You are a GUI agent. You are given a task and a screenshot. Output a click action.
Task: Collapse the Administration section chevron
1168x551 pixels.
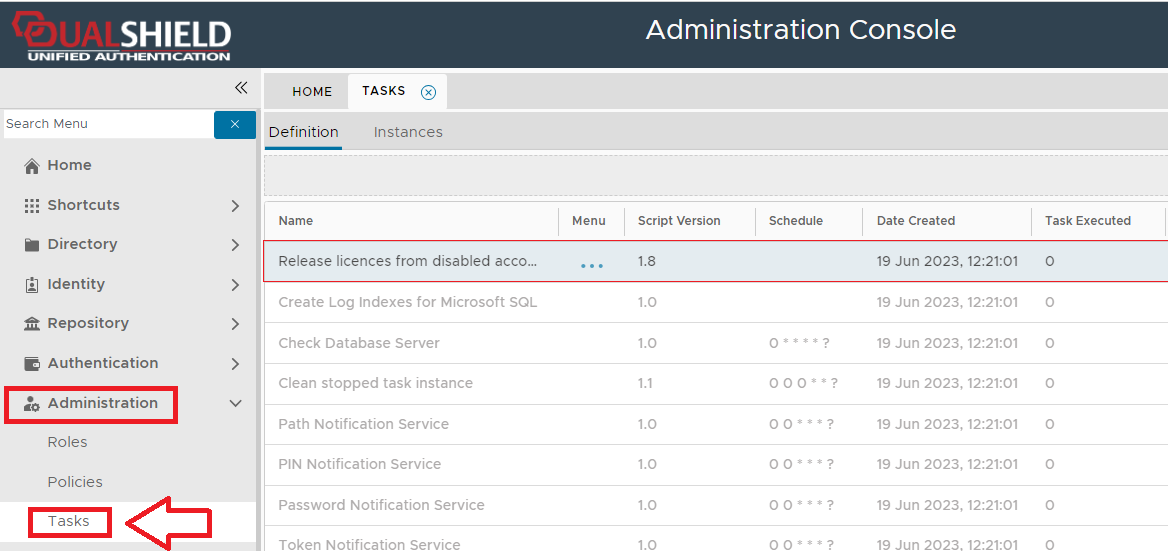pos(236,404)
